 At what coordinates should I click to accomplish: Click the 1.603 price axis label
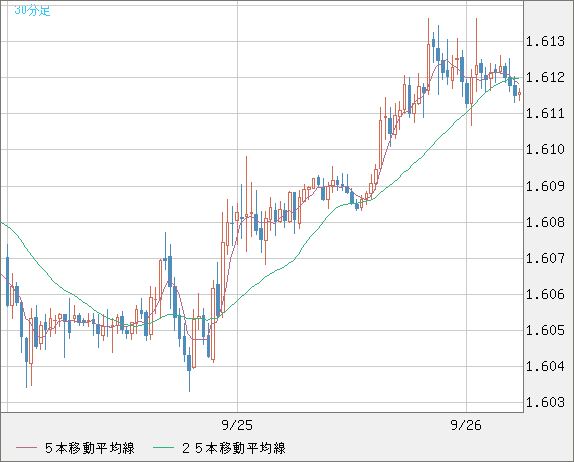(x=545, y=402)
